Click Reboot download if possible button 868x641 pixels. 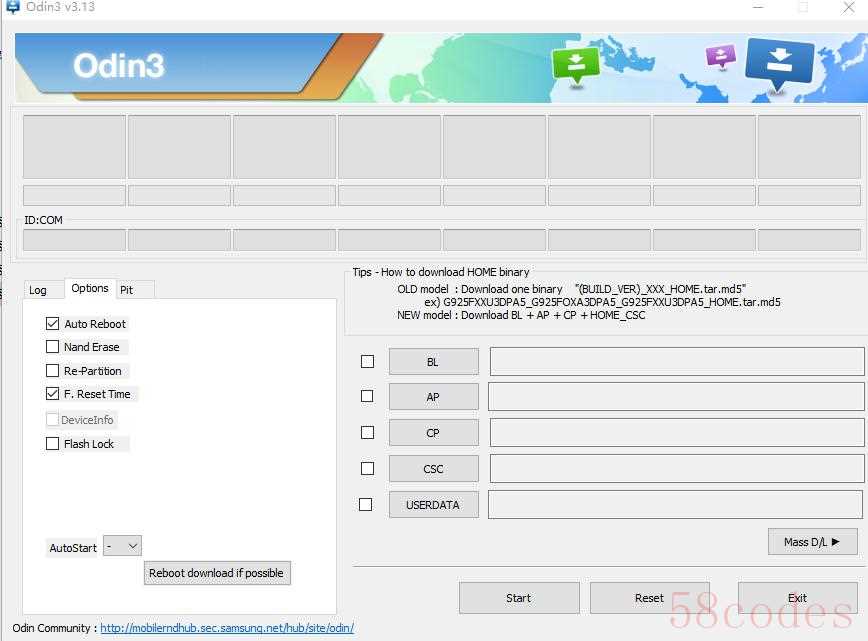217,573
